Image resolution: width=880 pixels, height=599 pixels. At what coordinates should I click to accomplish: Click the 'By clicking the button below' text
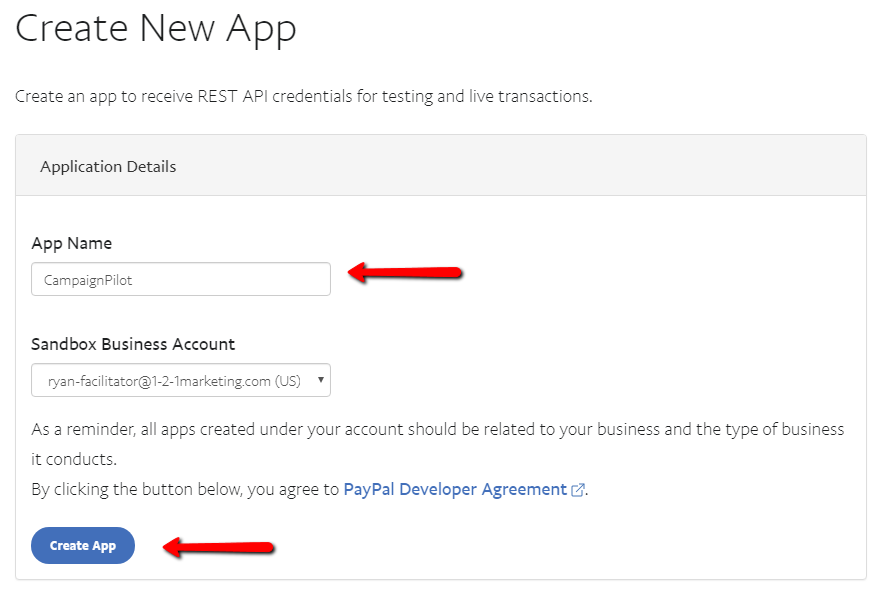pos(185,490)
